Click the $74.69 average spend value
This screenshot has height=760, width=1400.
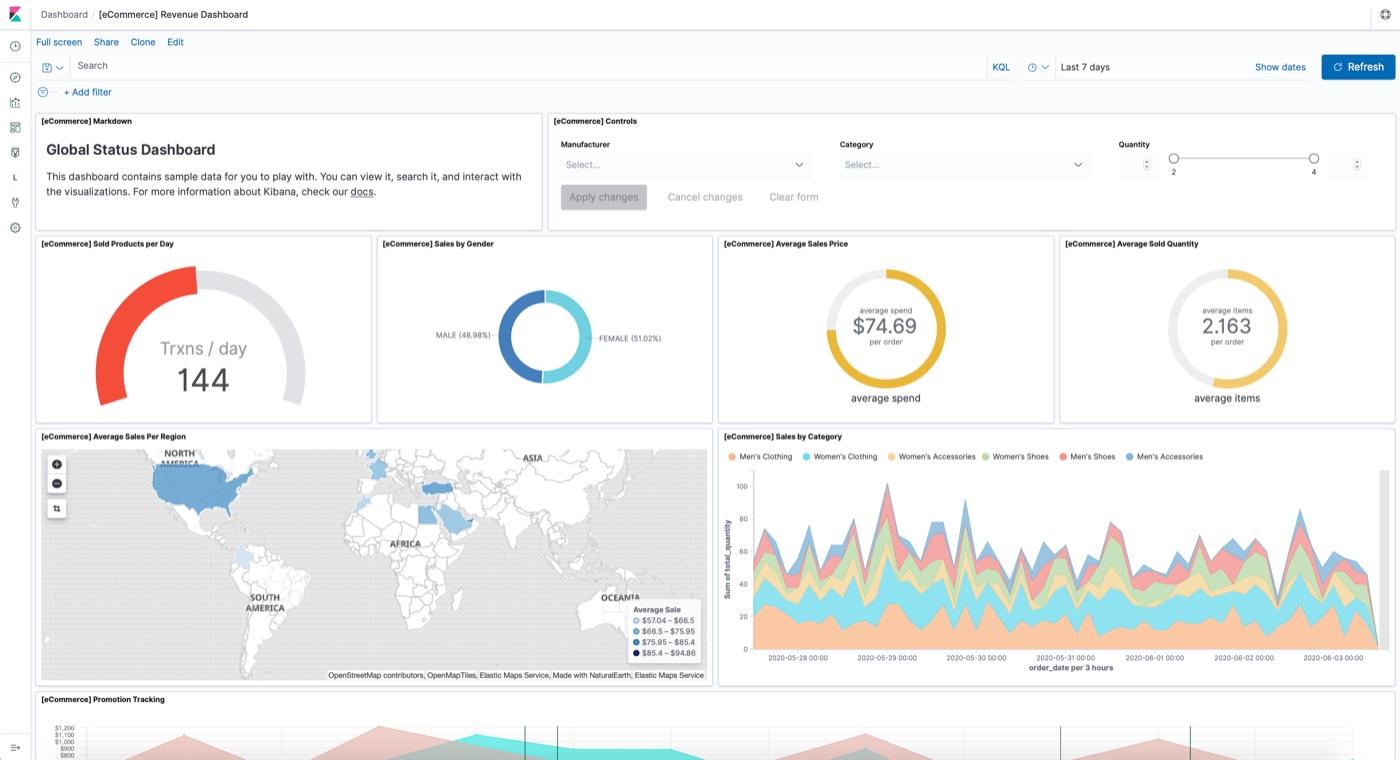tap(885, 326)
